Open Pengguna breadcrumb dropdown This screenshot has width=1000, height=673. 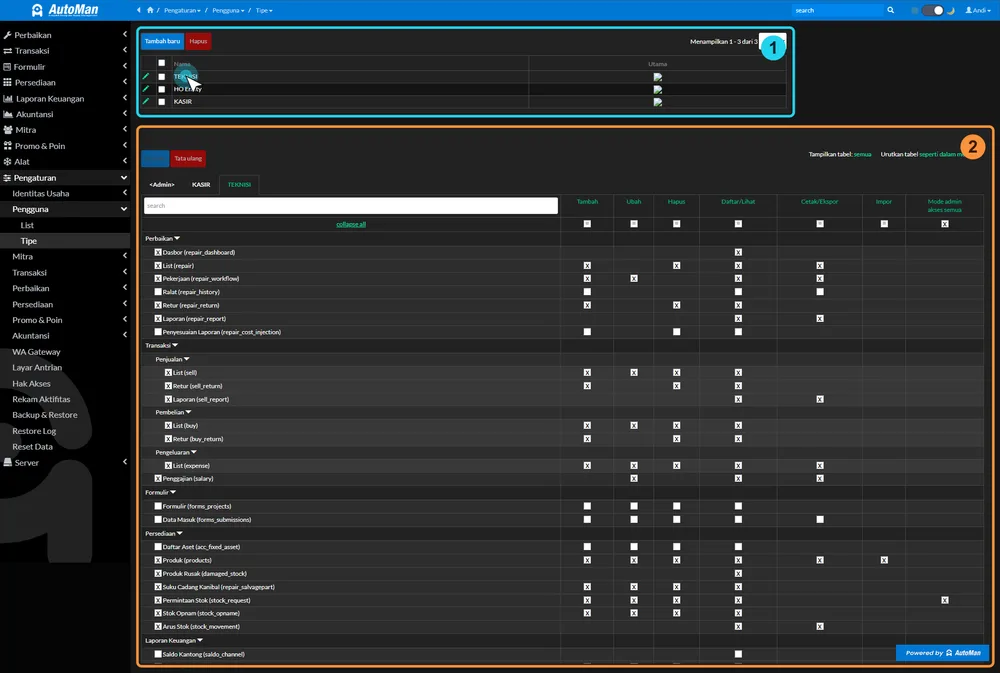click(228, 10)
